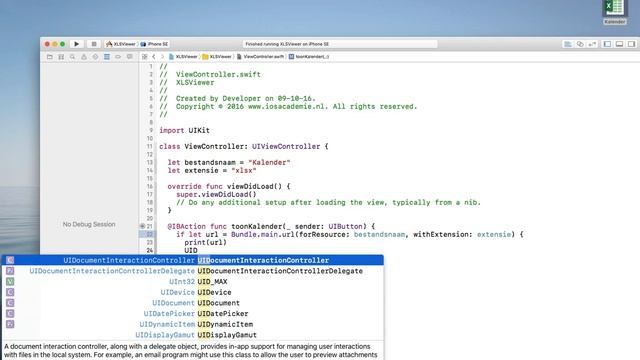Click the viewDidLoad function name
Viewport: 640px width, 360px height.
(250, 187)
